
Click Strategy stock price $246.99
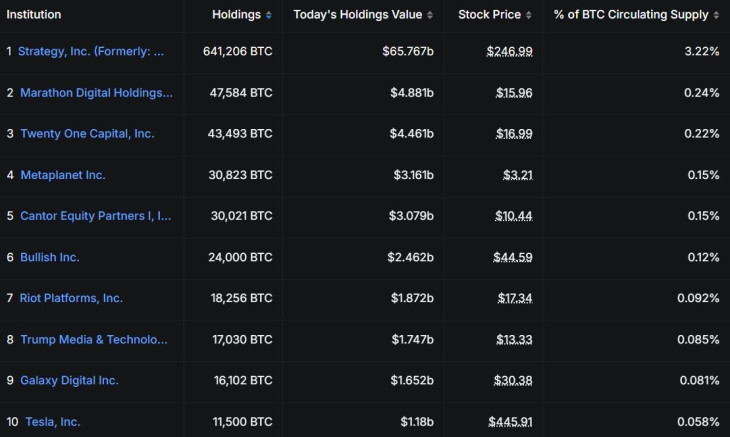coord(510,51)
